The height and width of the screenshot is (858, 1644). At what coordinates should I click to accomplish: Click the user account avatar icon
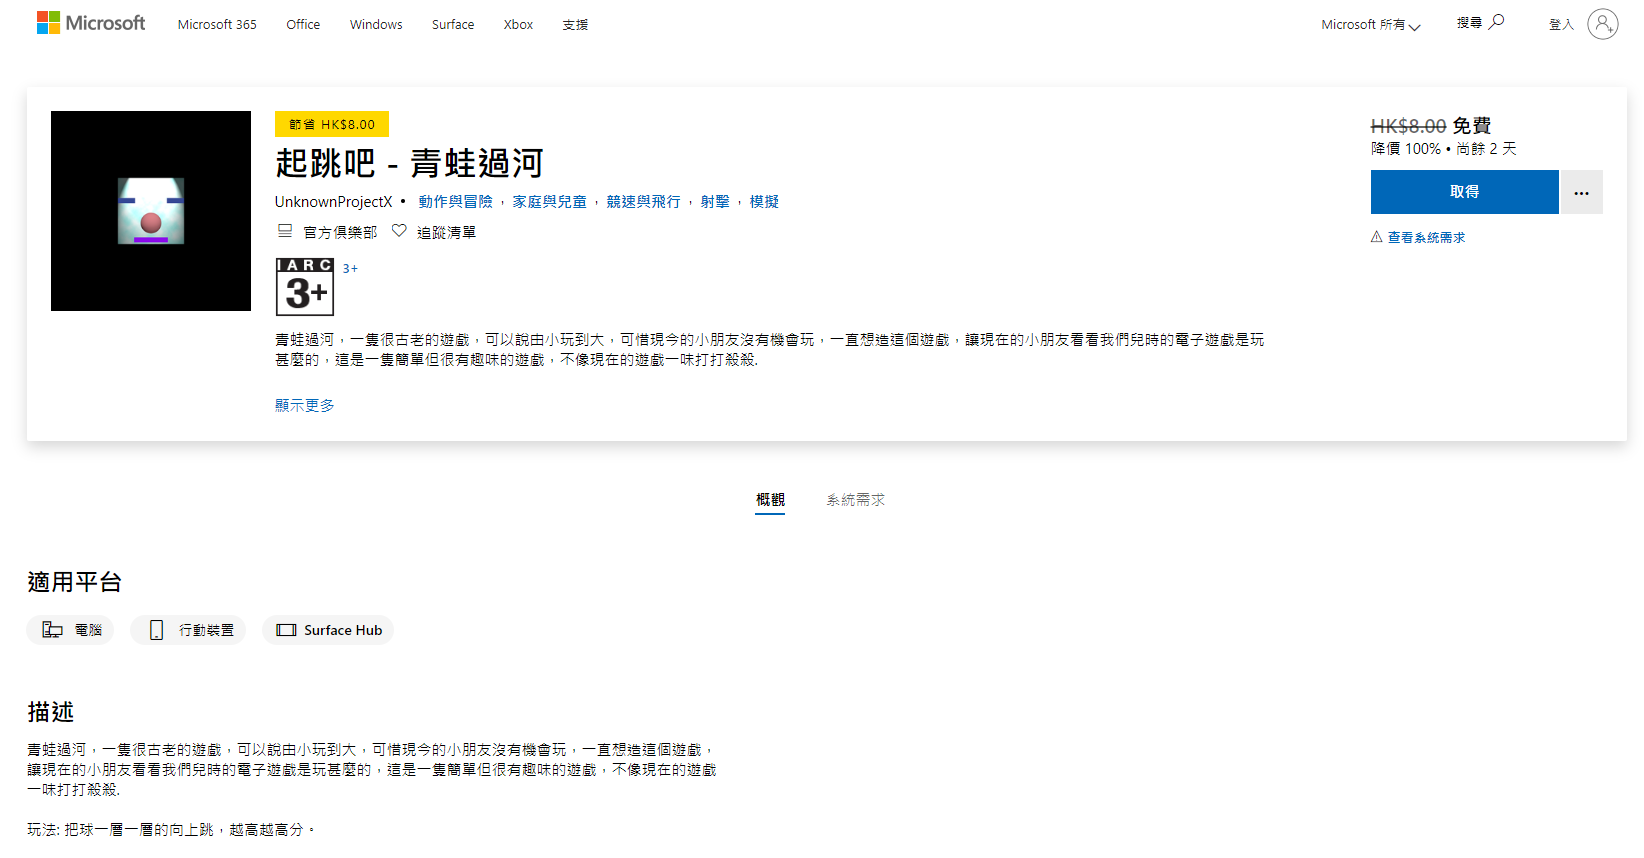1602,24
